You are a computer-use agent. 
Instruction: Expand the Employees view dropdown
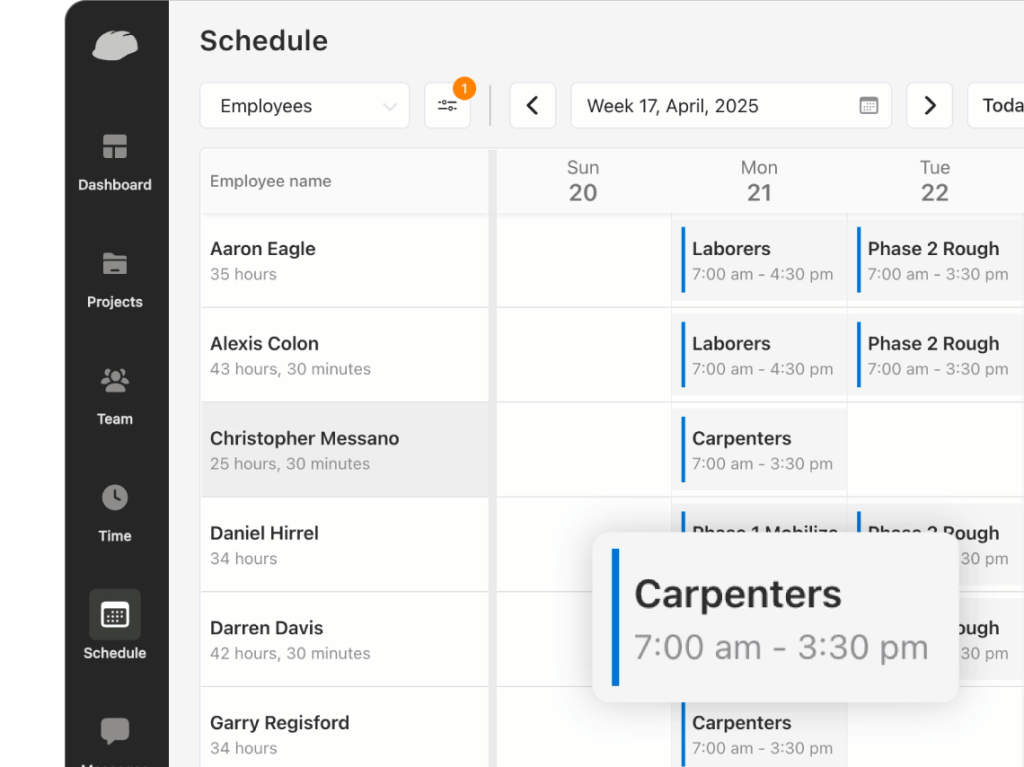click(x=304, y=106)
